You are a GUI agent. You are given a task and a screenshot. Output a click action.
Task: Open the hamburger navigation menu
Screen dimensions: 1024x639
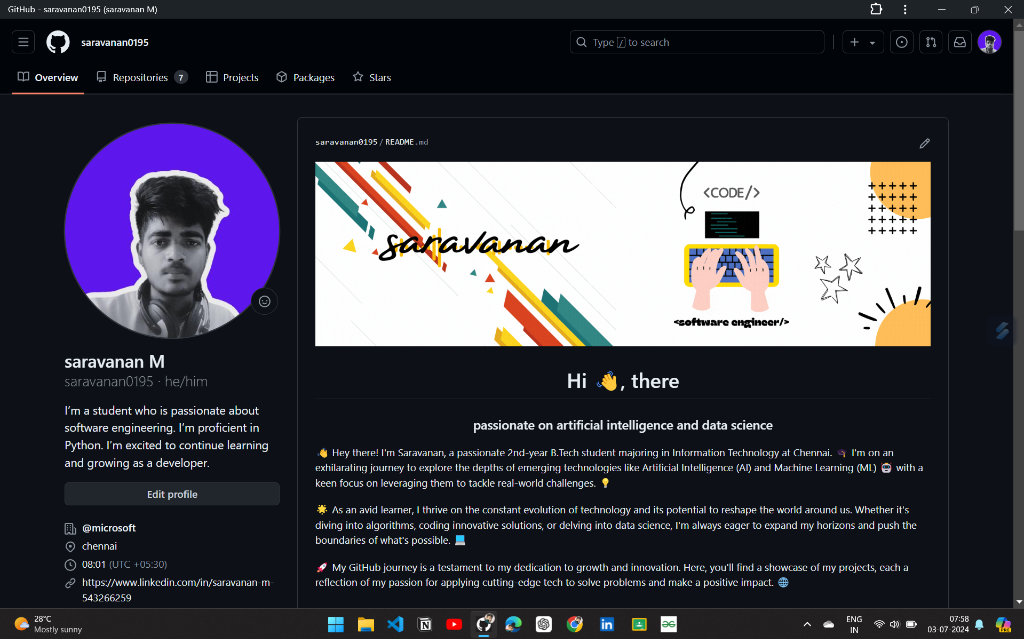click(x=24, y=42)
